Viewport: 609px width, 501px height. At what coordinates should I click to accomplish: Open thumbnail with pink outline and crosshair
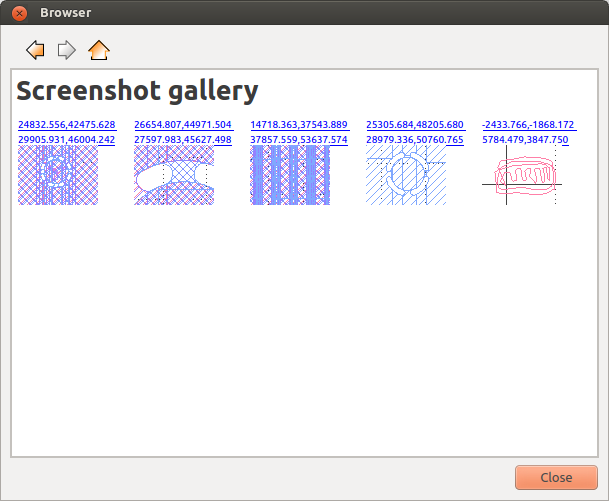coord(522,178)
